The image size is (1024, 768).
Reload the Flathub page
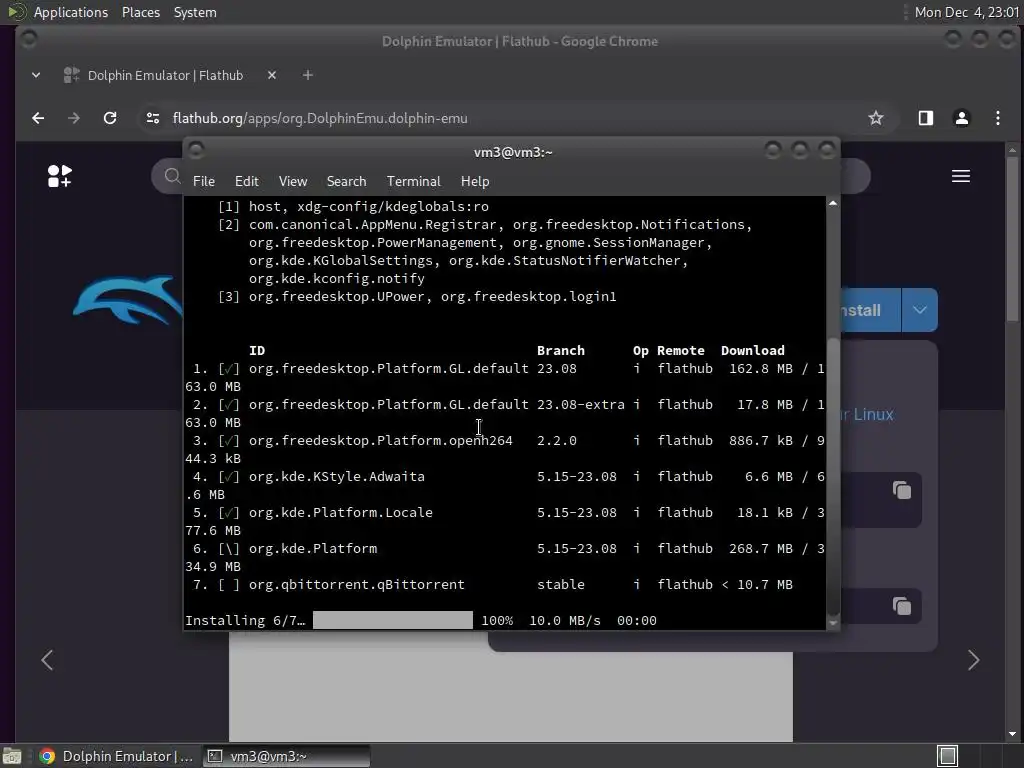coord(110,118)
